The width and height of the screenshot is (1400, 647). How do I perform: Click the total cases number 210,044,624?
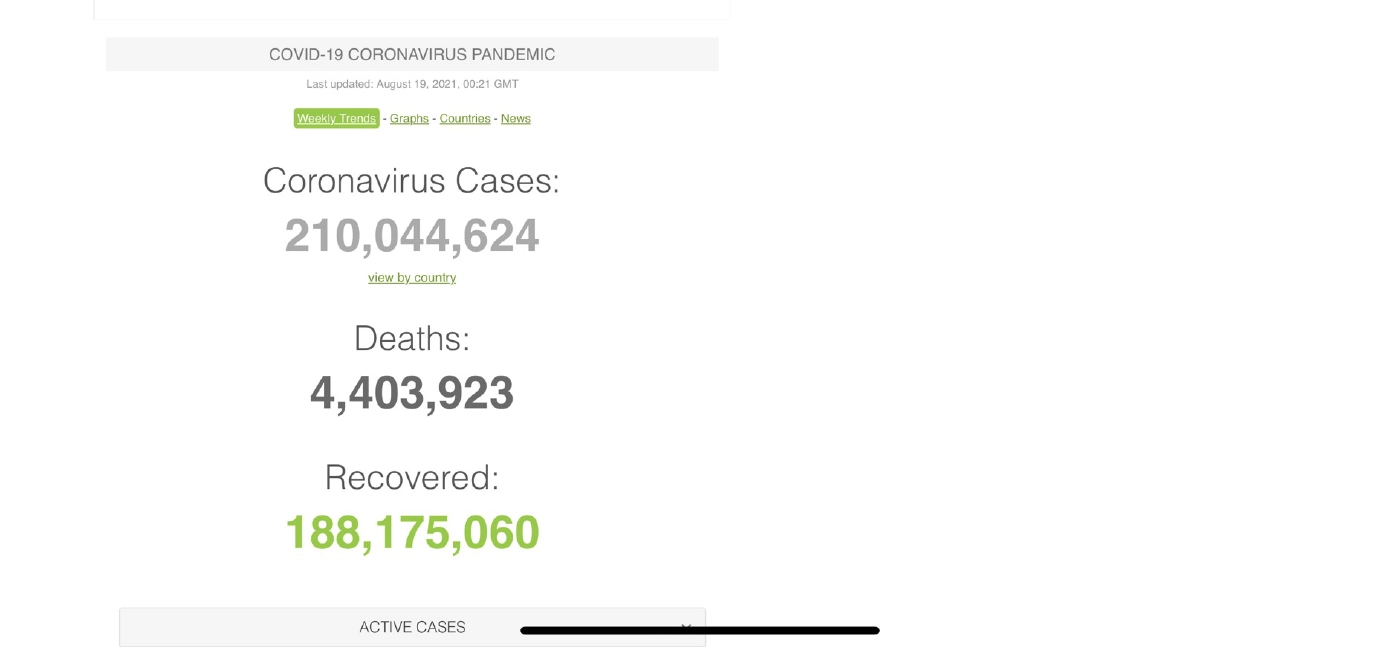click(411, 236)
